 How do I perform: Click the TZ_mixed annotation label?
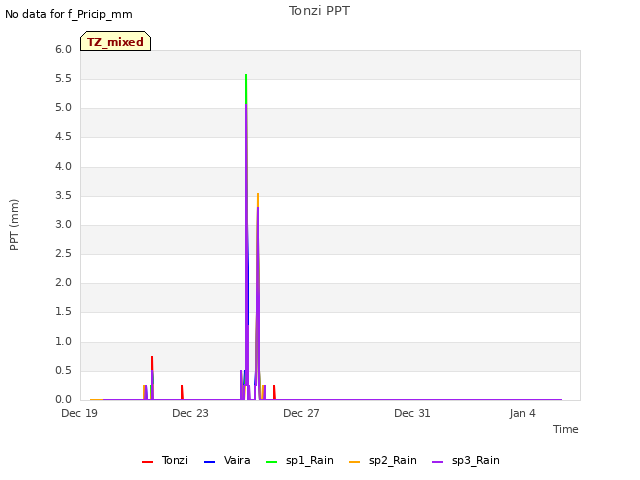coord(116,41)
